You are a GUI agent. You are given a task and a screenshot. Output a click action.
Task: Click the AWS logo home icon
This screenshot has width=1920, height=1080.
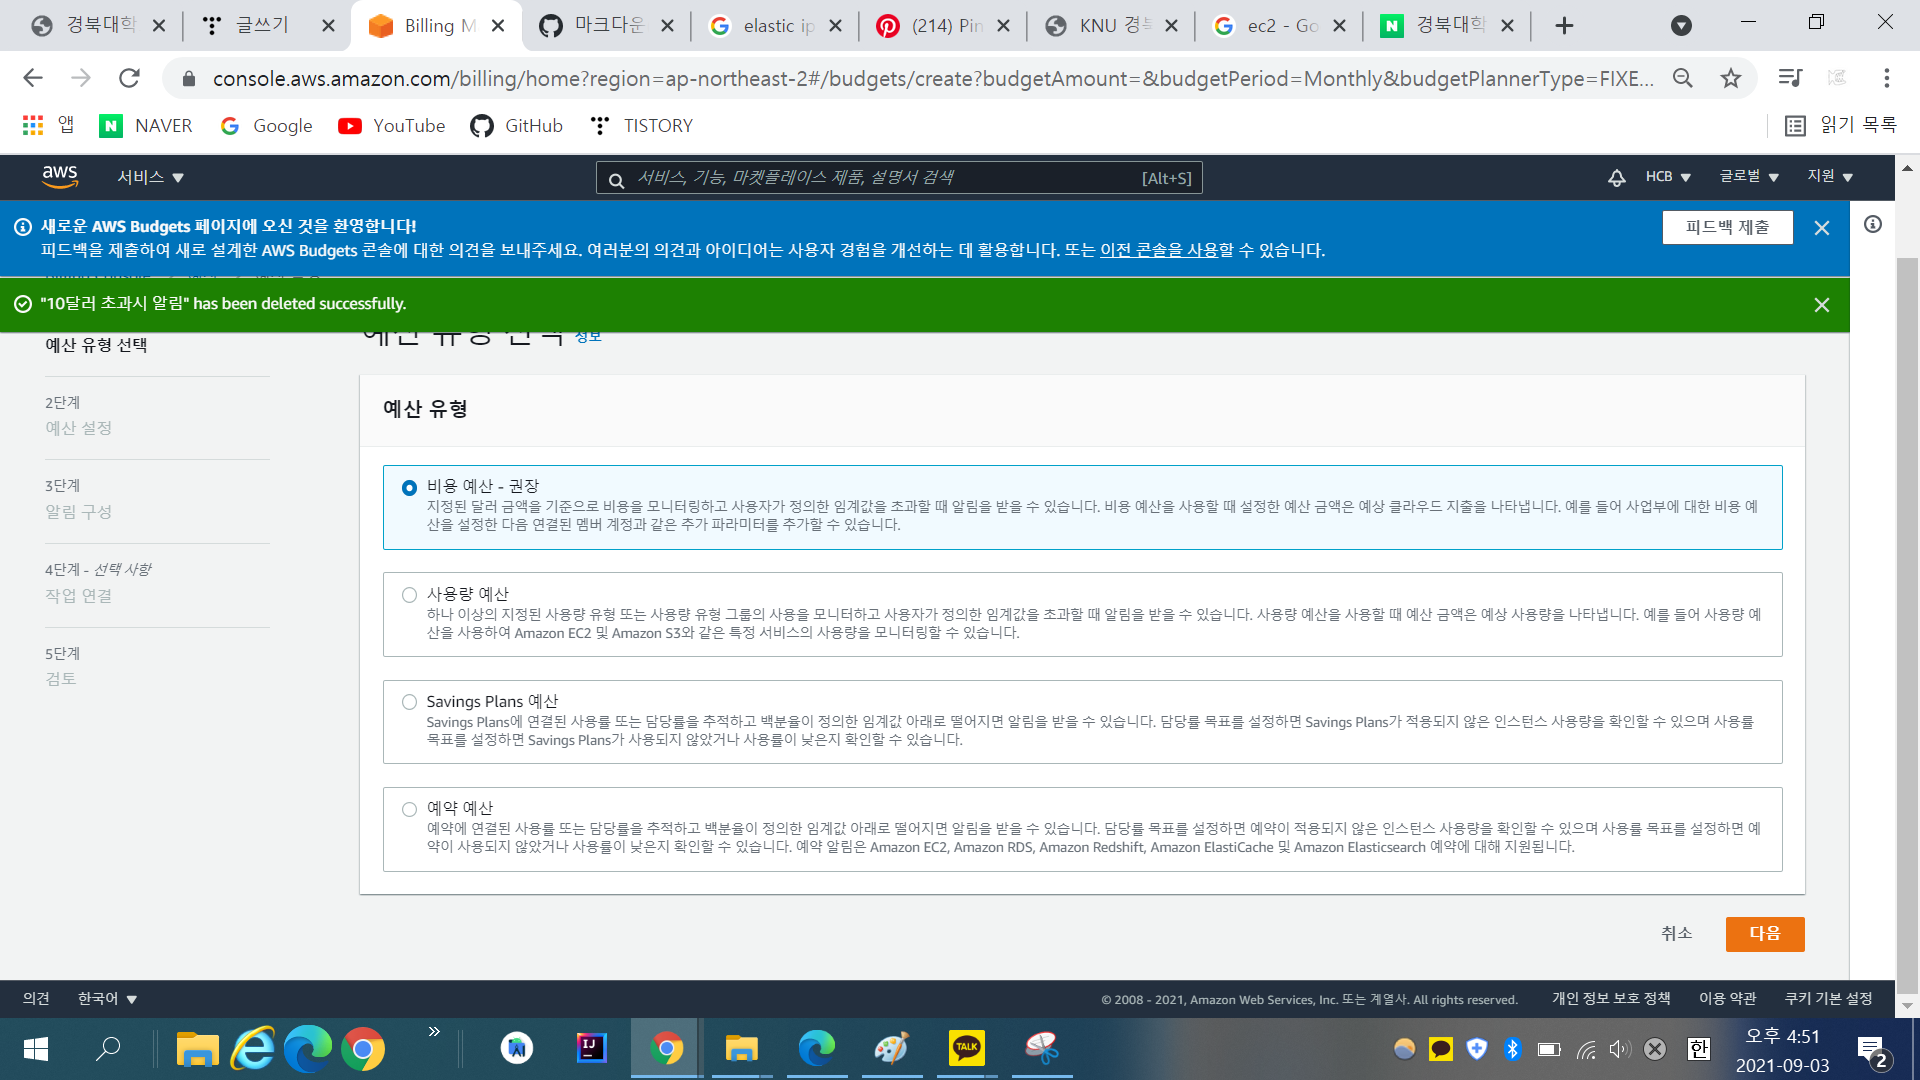(x=60, y=177)
